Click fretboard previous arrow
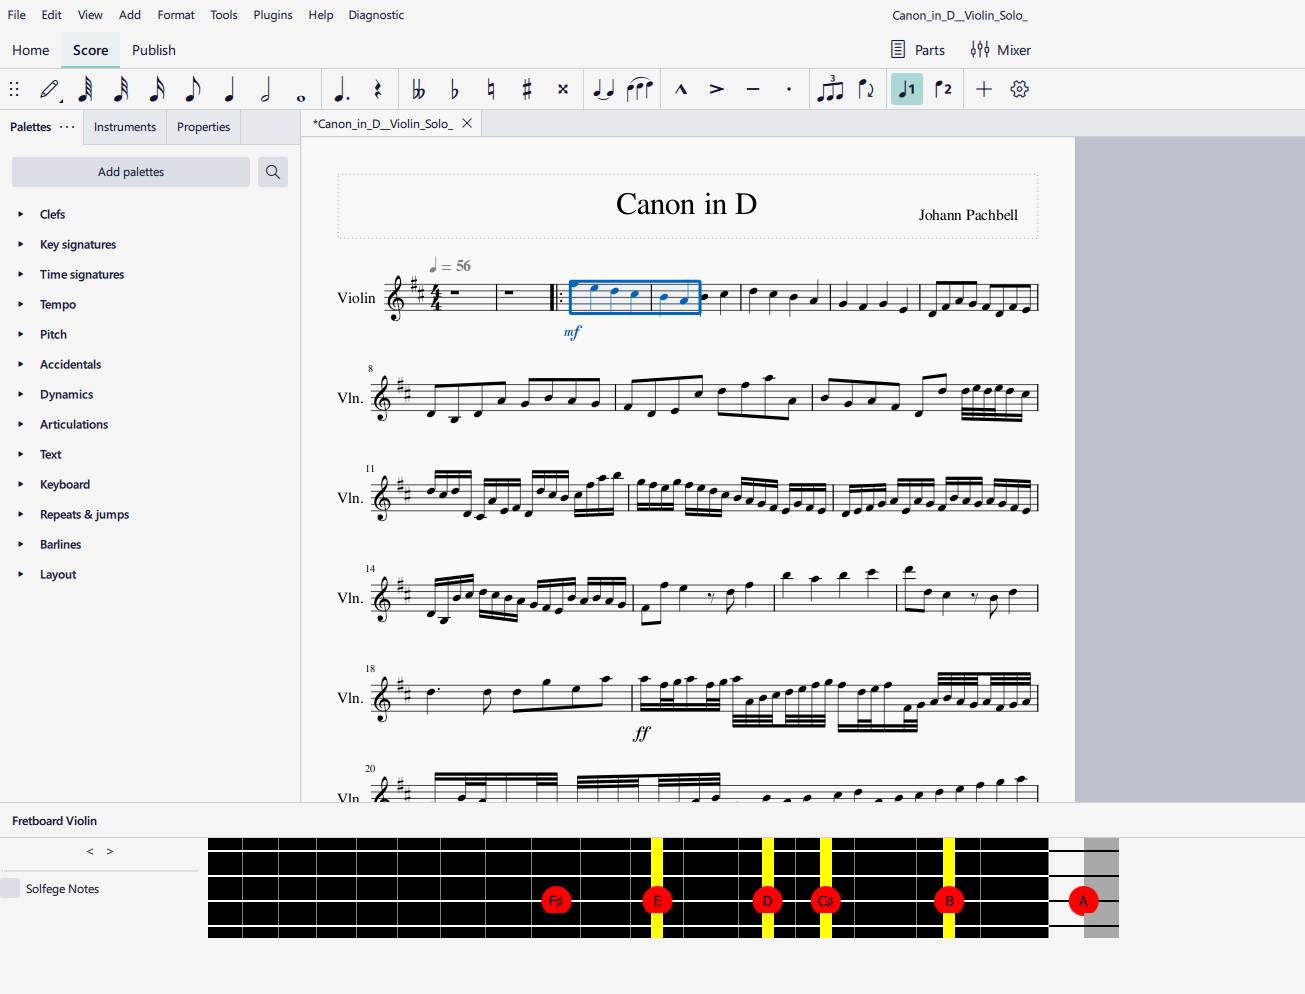This screenshot has height=994, width=1305. click(90, 851)
